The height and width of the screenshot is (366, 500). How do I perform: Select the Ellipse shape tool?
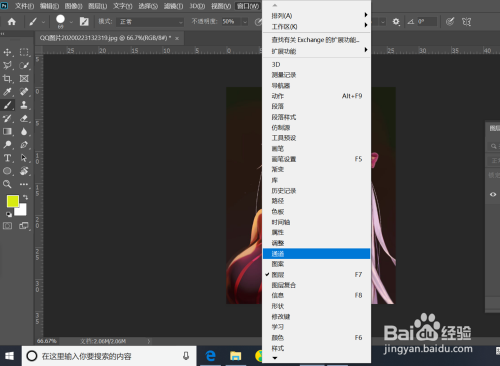tap(7, 171)
